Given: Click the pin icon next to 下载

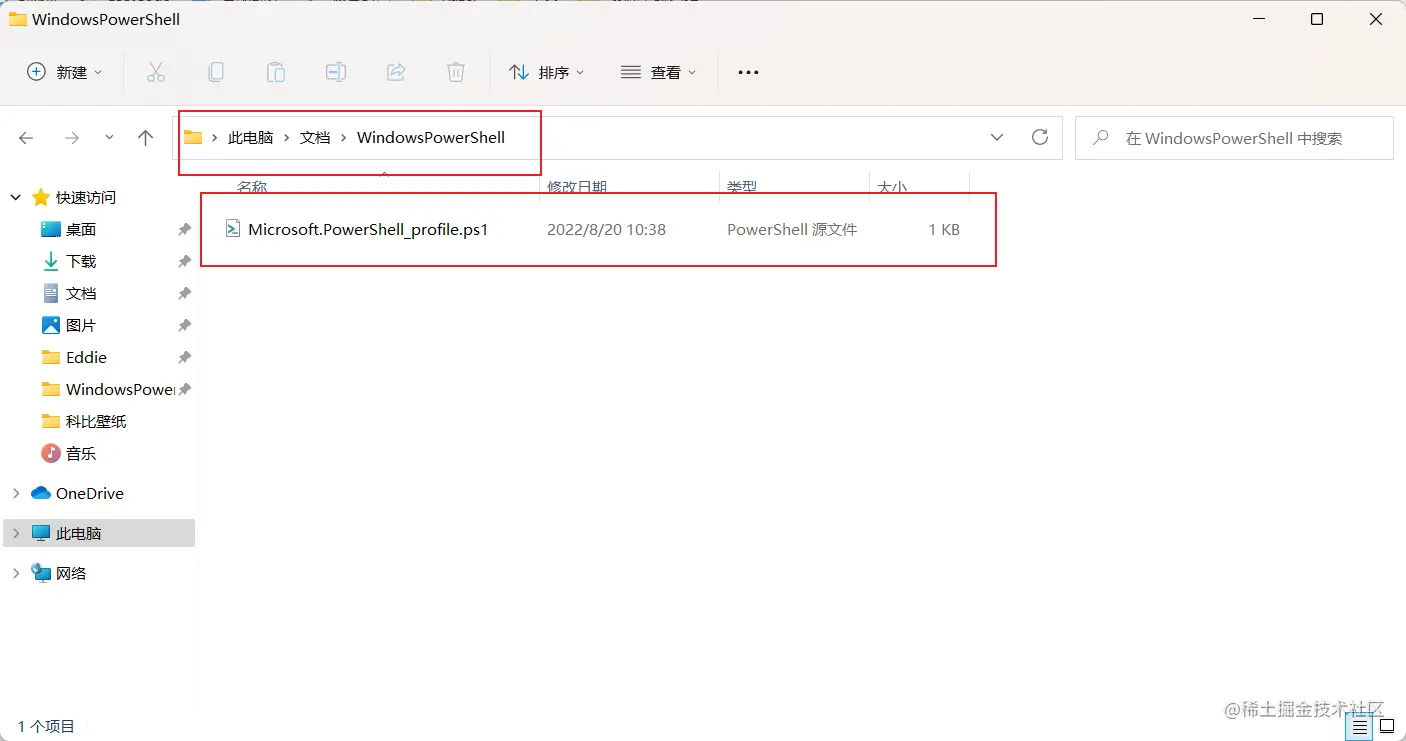Looking at the screenshot, I should 184,261.
